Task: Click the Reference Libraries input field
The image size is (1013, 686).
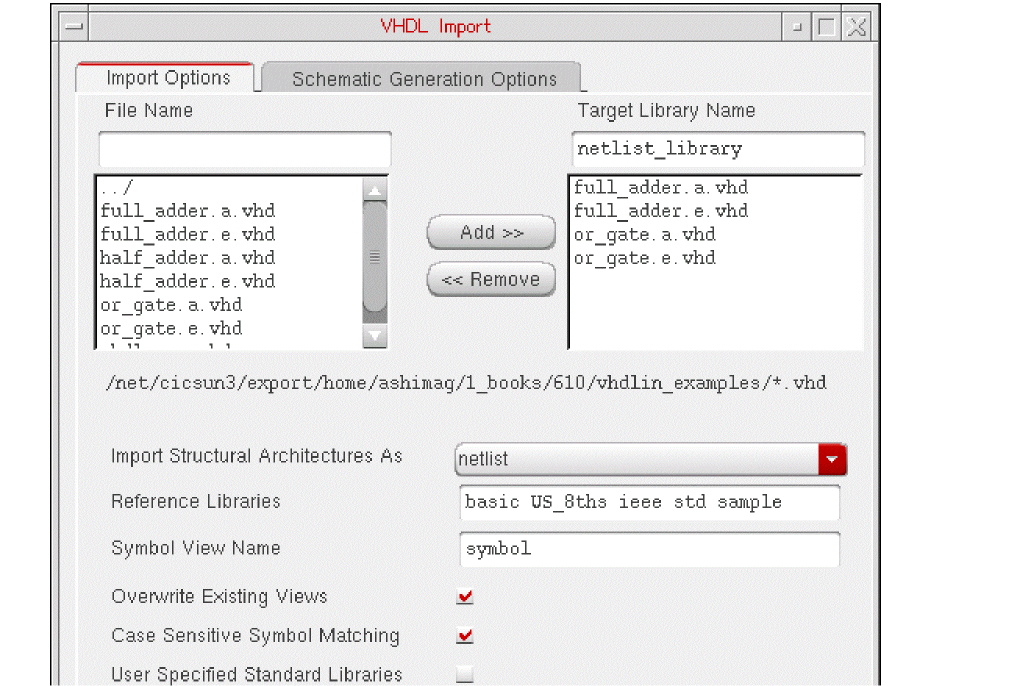Action: pos(649,503)
